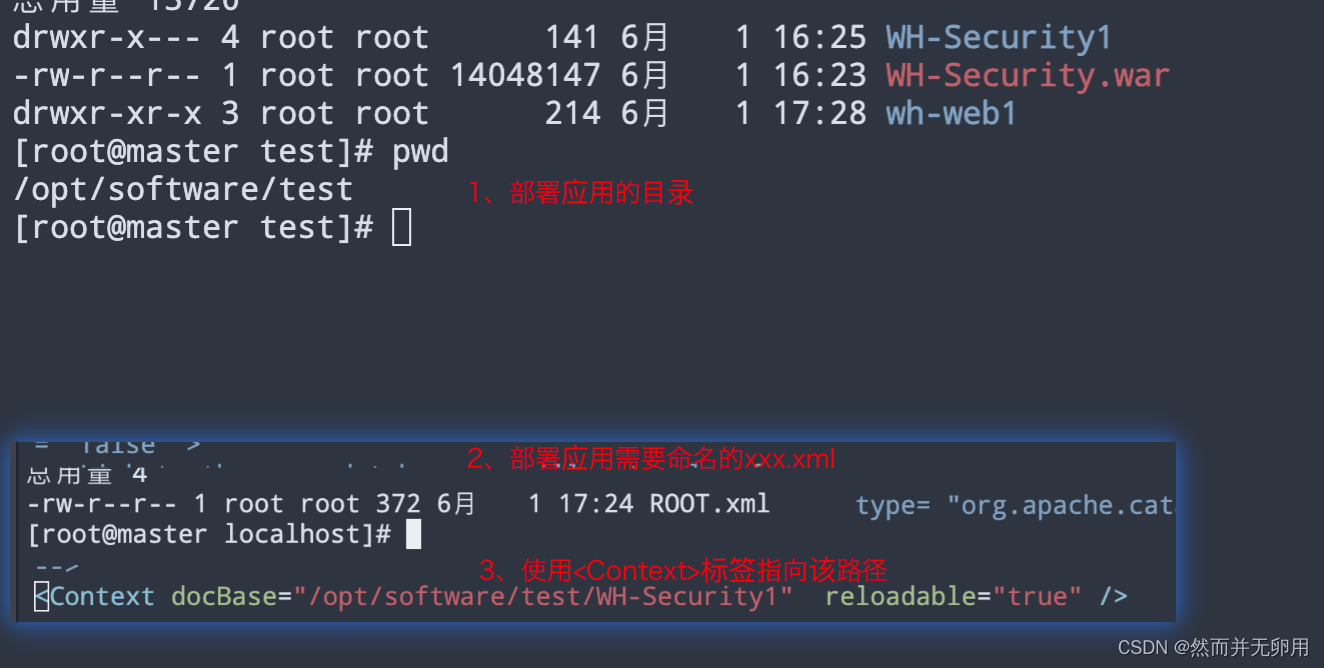Click the terminal cursor after test prompt
Screen dimensions: 1324x668
tap(401, 228)
